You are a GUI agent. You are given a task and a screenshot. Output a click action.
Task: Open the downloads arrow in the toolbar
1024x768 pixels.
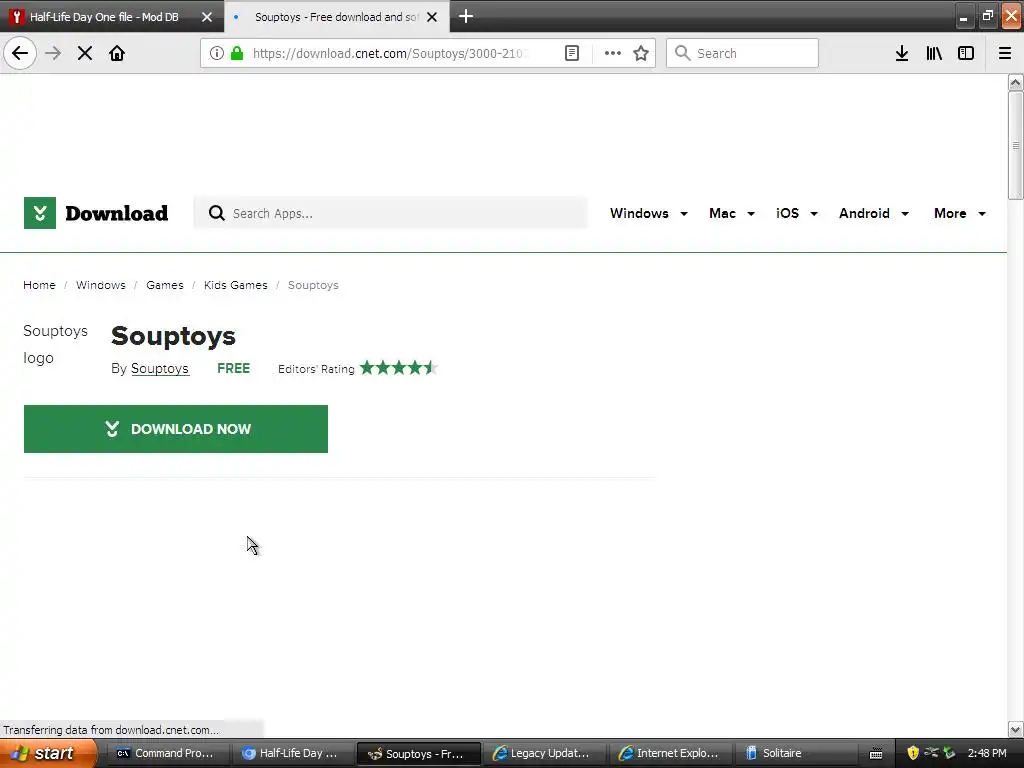click(x=902, y=53)
